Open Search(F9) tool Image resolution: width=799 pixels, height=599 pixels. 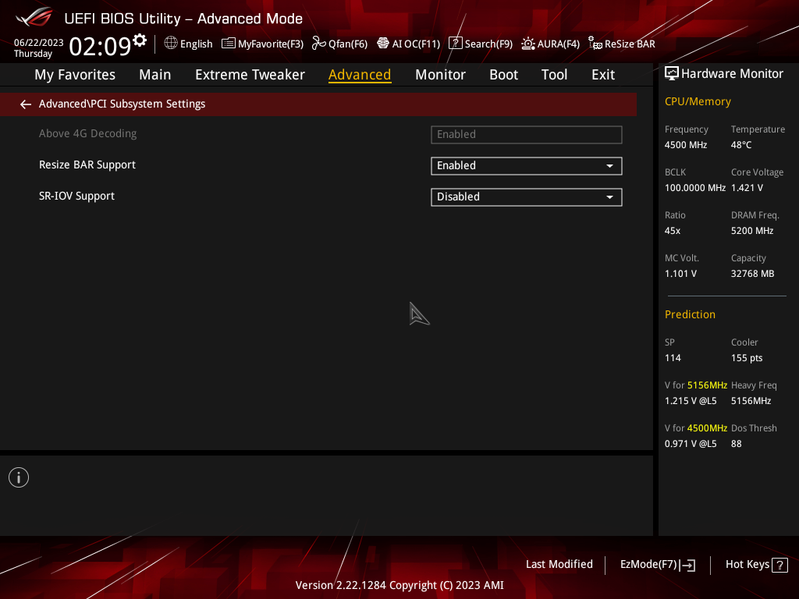tap(481, 44)
